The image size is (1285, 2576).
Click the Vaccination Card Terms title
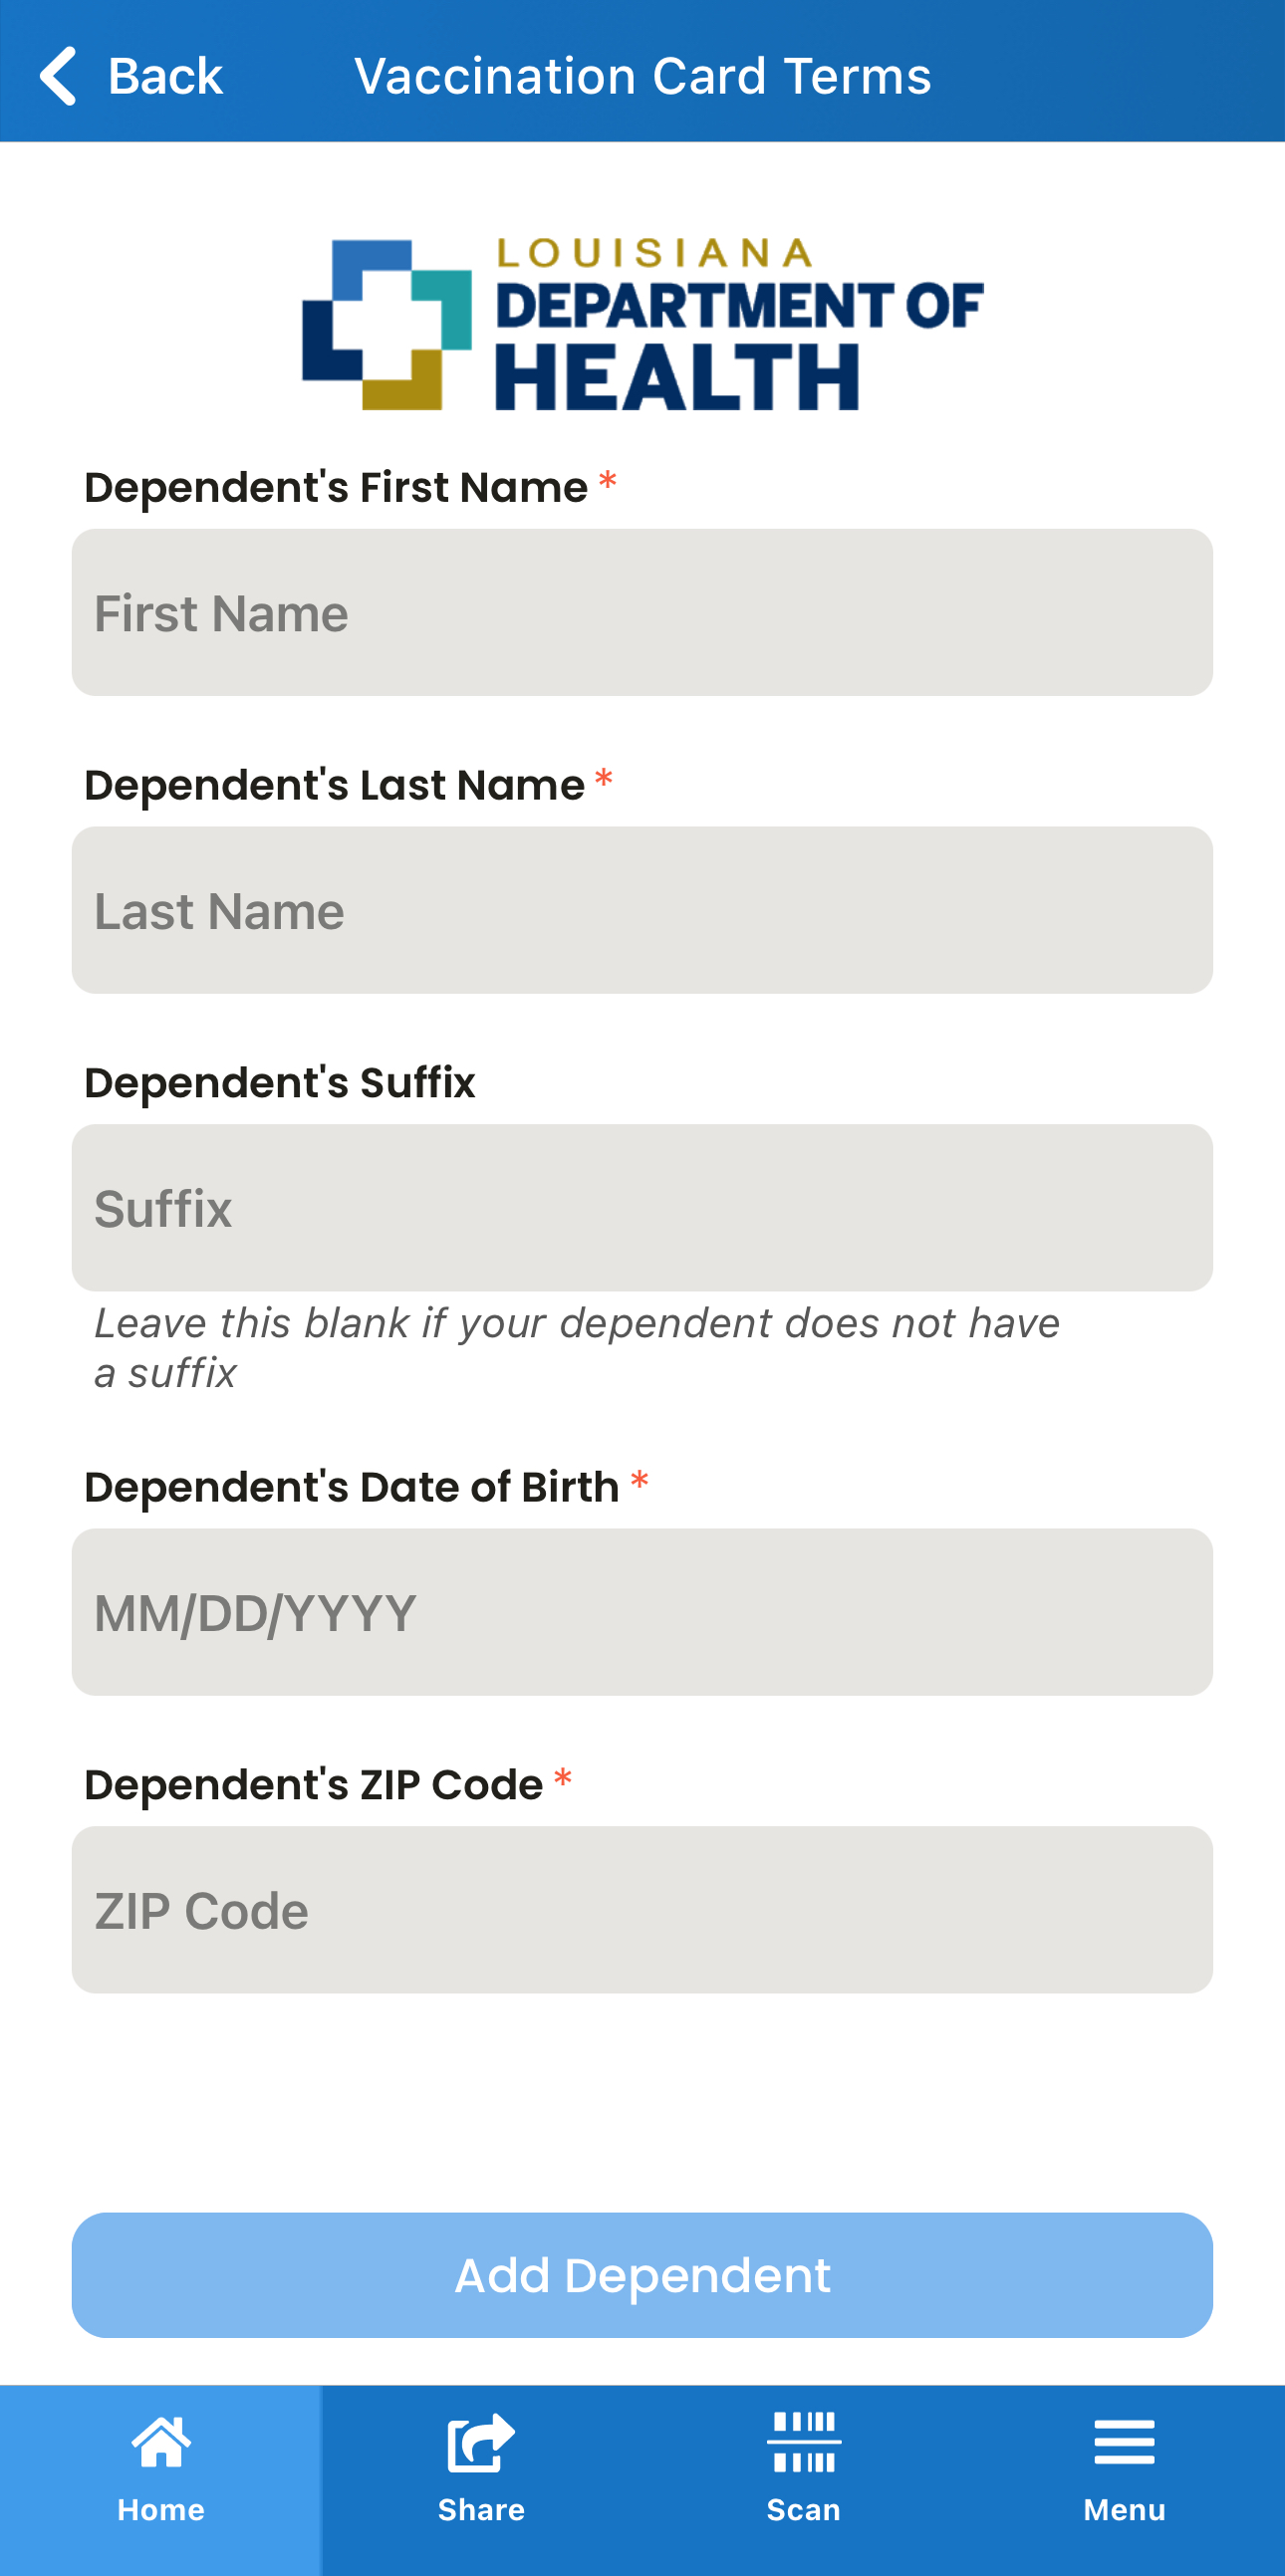(x=643, y=76)
